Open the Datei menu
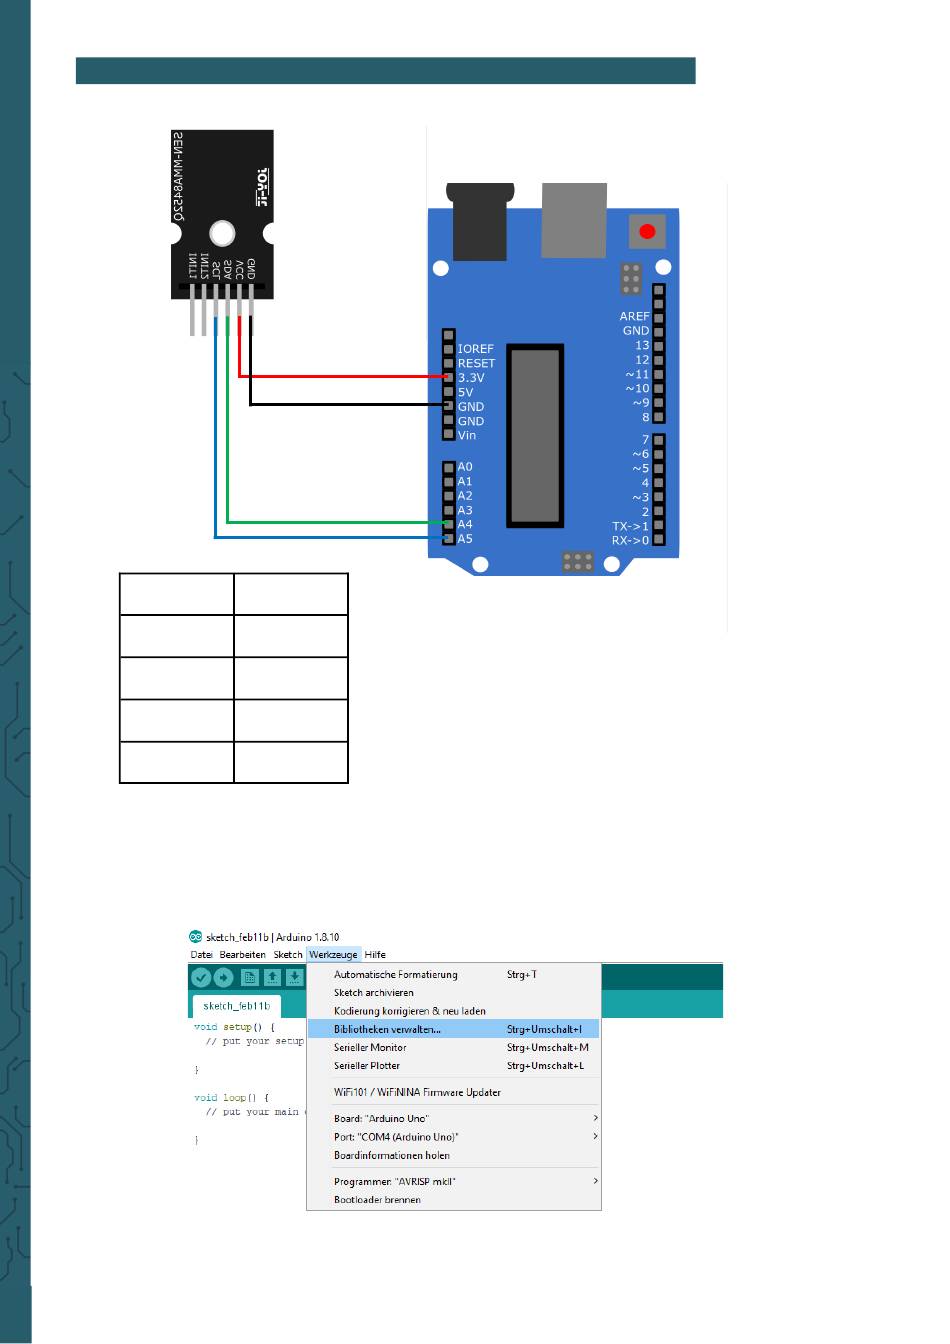Image resolution: width=950 pixels, height=1344 pixels. (x=202, y=955)
